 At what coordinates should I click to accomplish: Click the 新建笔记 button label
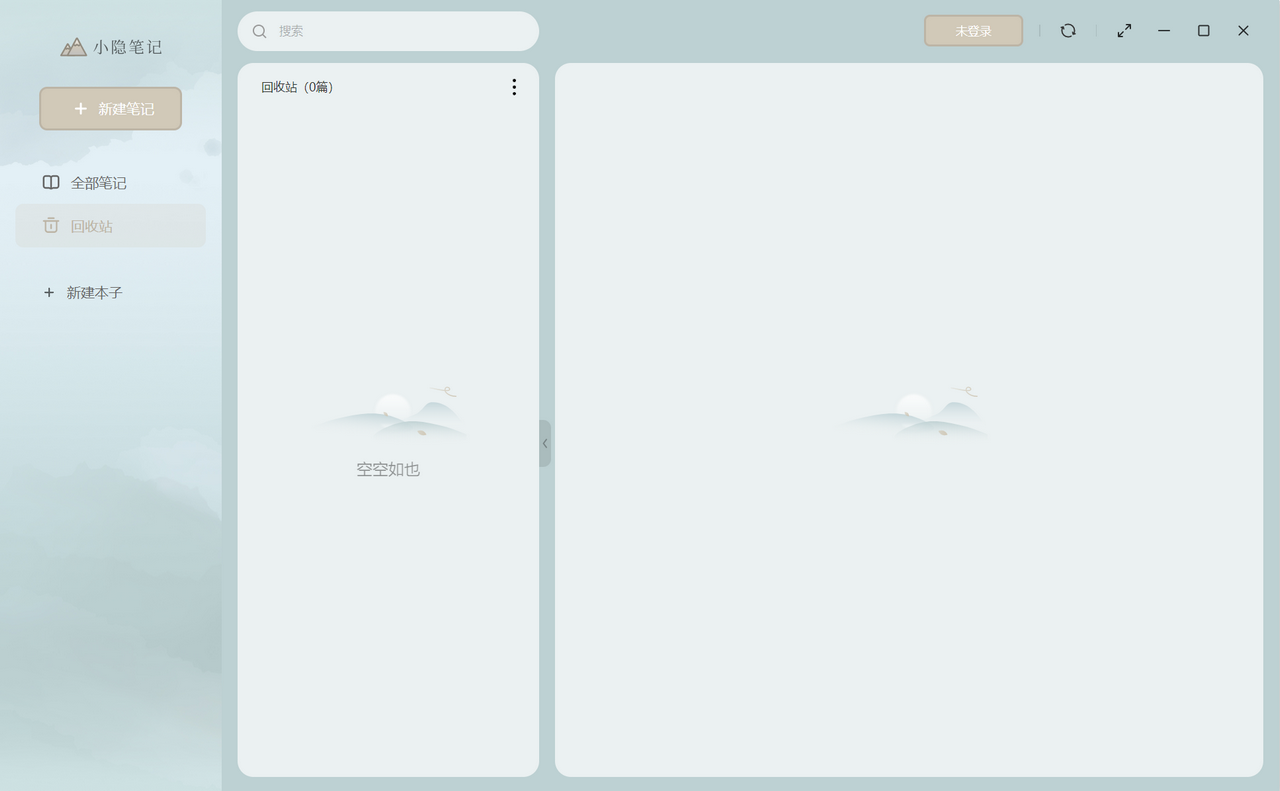pyautogui.click(x=126, y=109)
